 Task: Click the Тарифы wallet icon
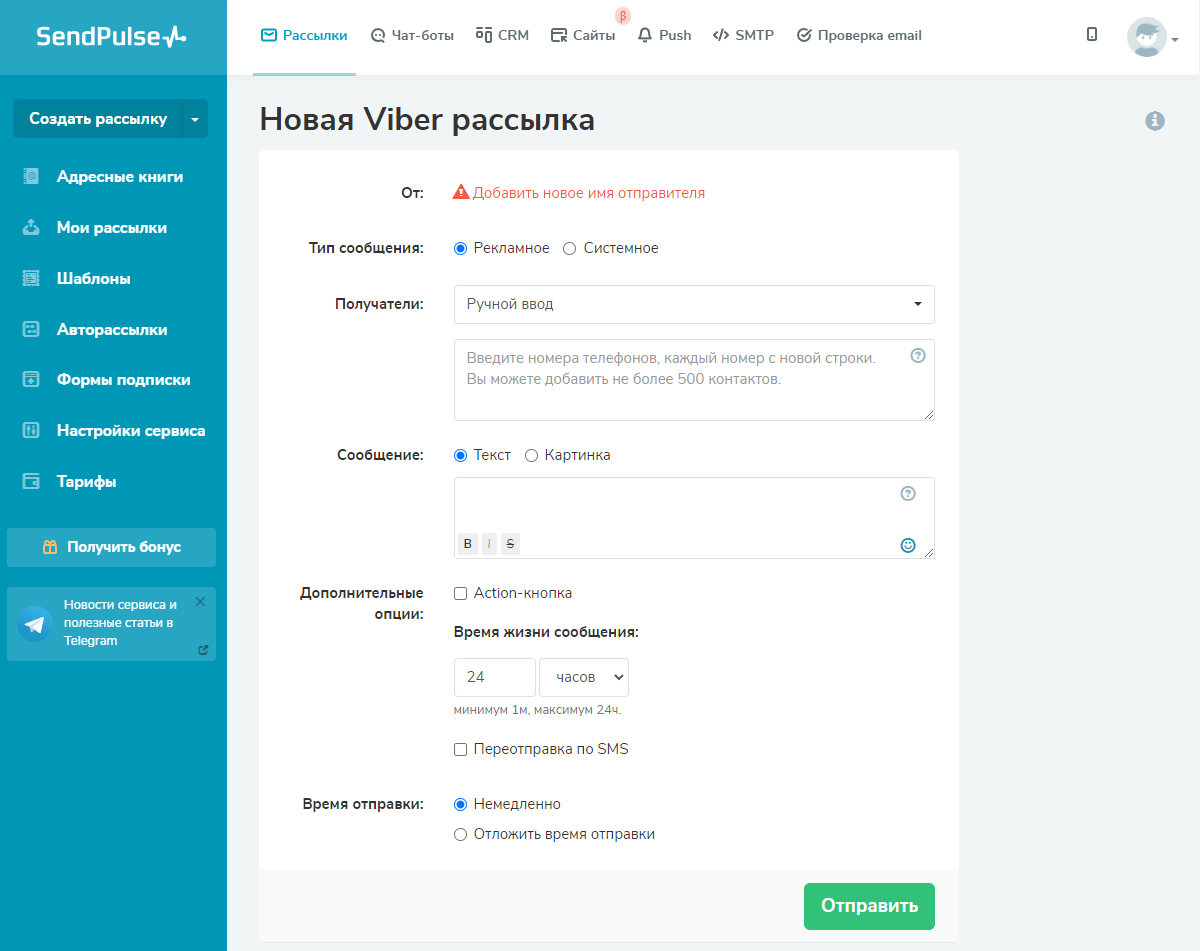(x=31, y=482)
